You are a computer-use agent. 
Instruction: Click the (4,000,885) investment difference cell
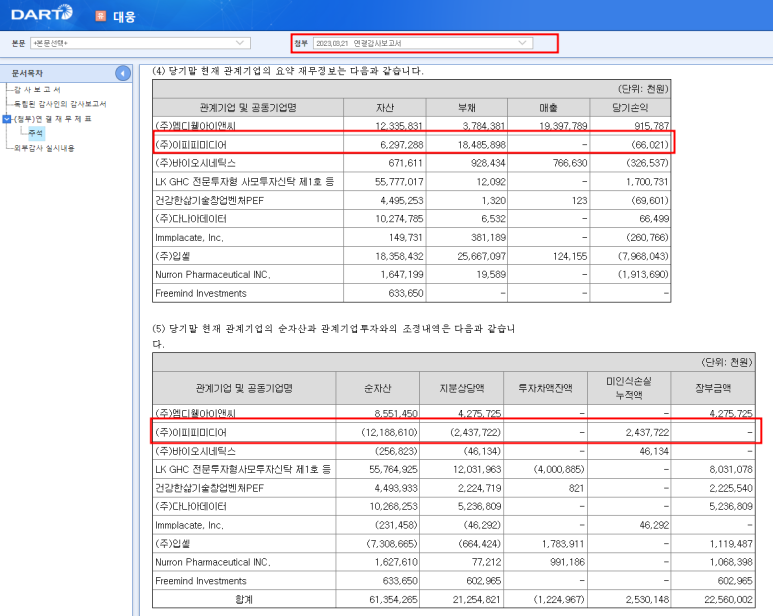point(559,470)
